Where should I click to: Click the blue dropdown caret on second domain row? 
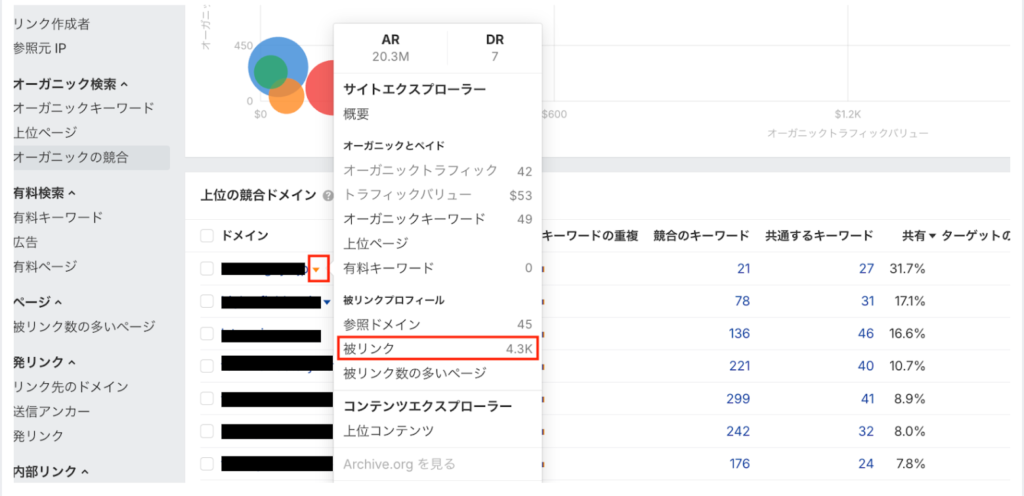click(326, 302)
